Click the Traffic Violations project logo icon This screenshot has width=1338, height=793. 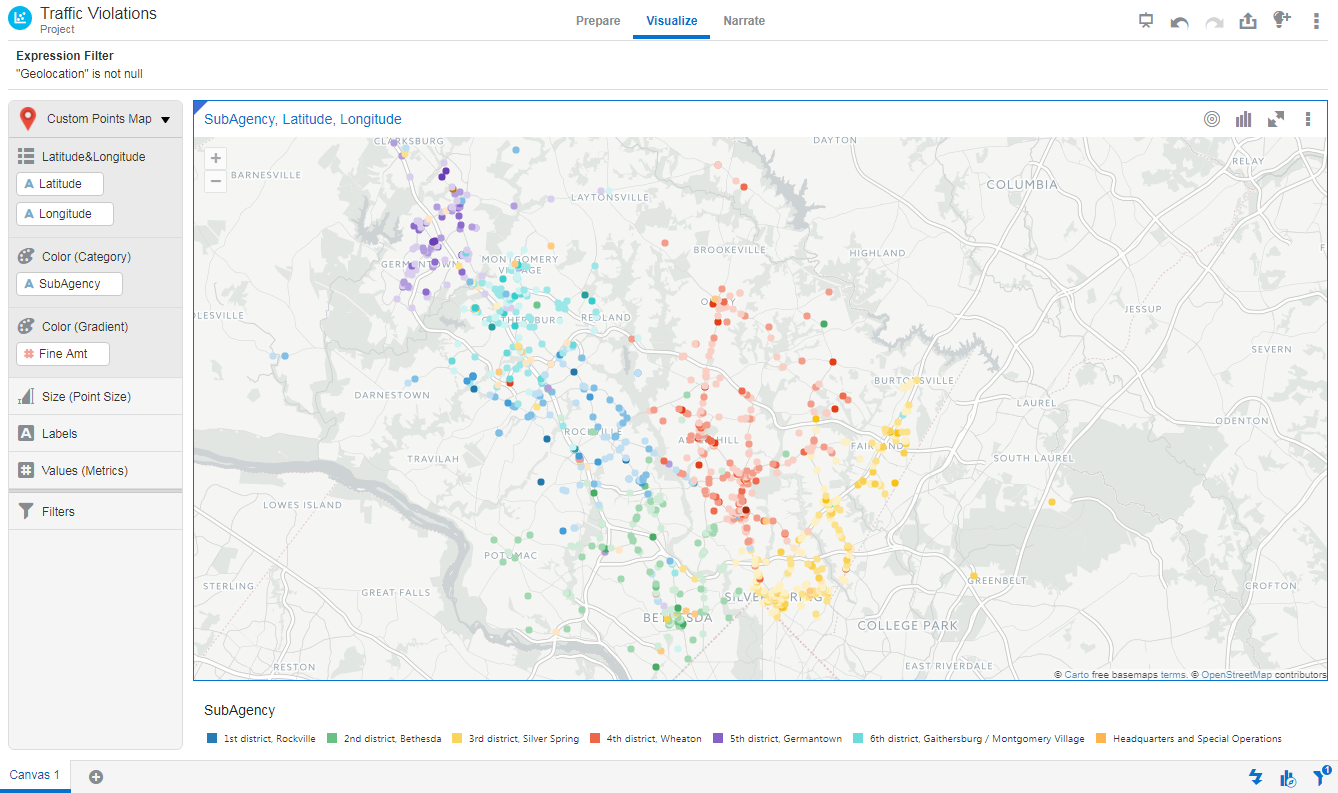pyautogui.click(x=19, y=17)
